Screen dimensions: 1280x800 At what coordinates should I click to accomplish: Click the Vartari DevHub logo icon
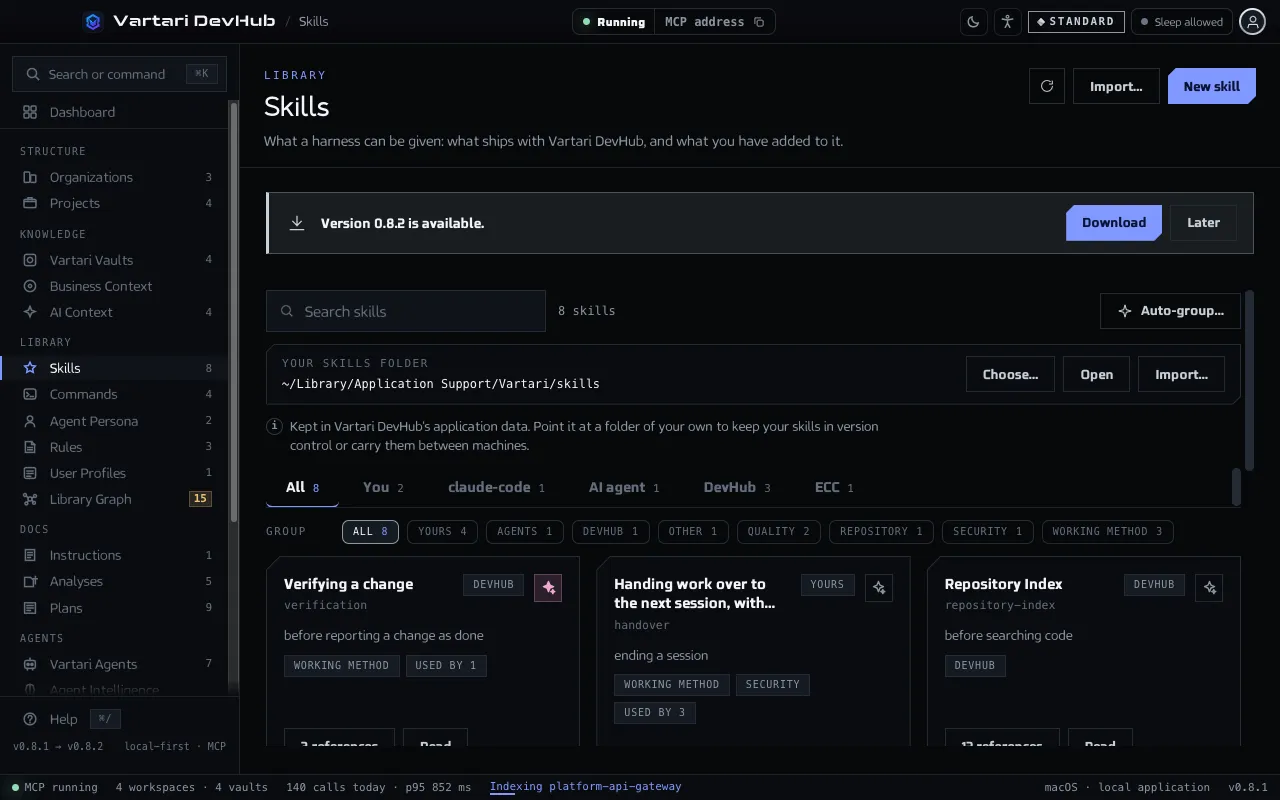coord(93,21)
